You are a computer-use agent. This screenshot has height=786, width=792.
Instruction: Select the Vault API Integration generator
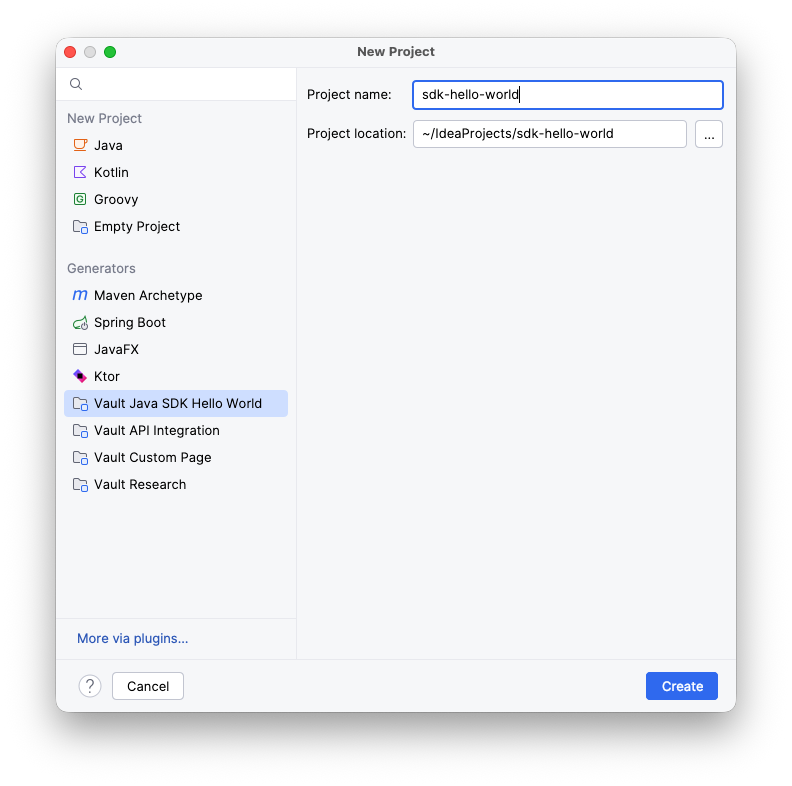click(x=176, y=430)
